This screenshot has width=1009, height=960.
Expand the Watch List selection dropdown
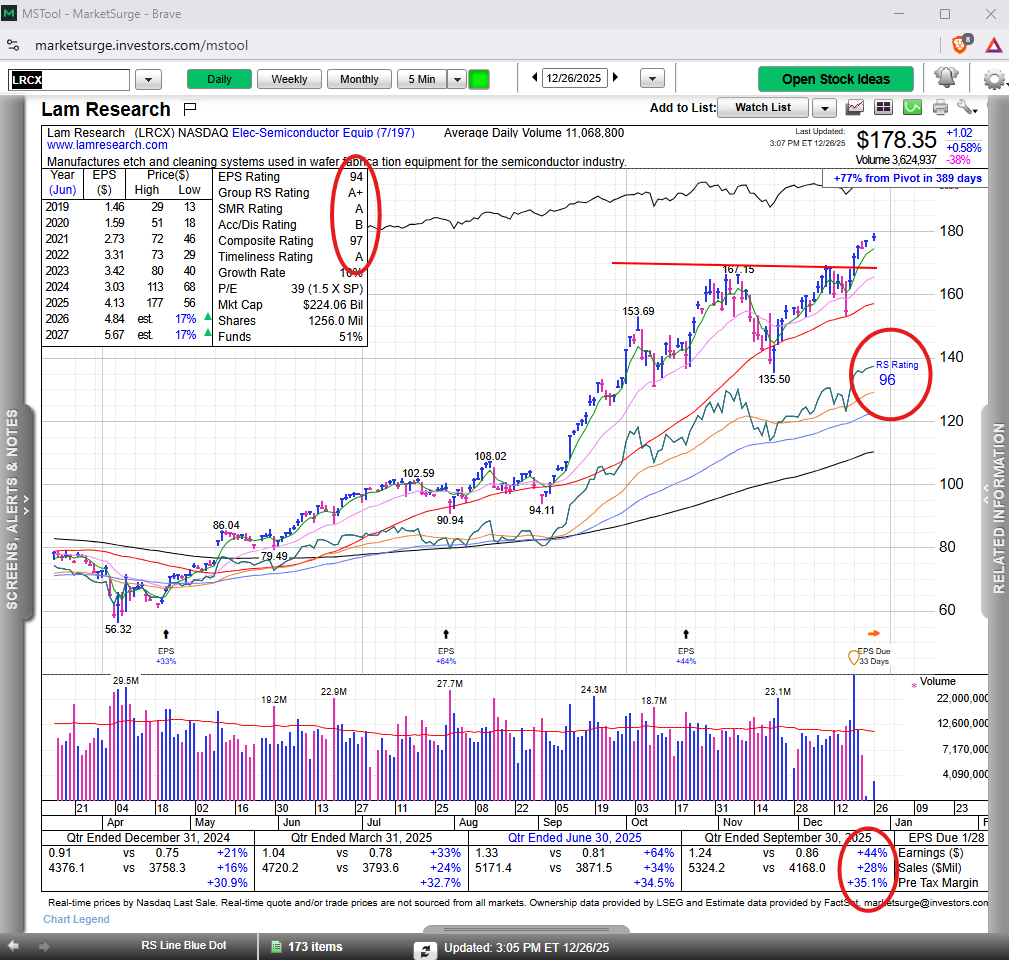[x=824, y=108]
